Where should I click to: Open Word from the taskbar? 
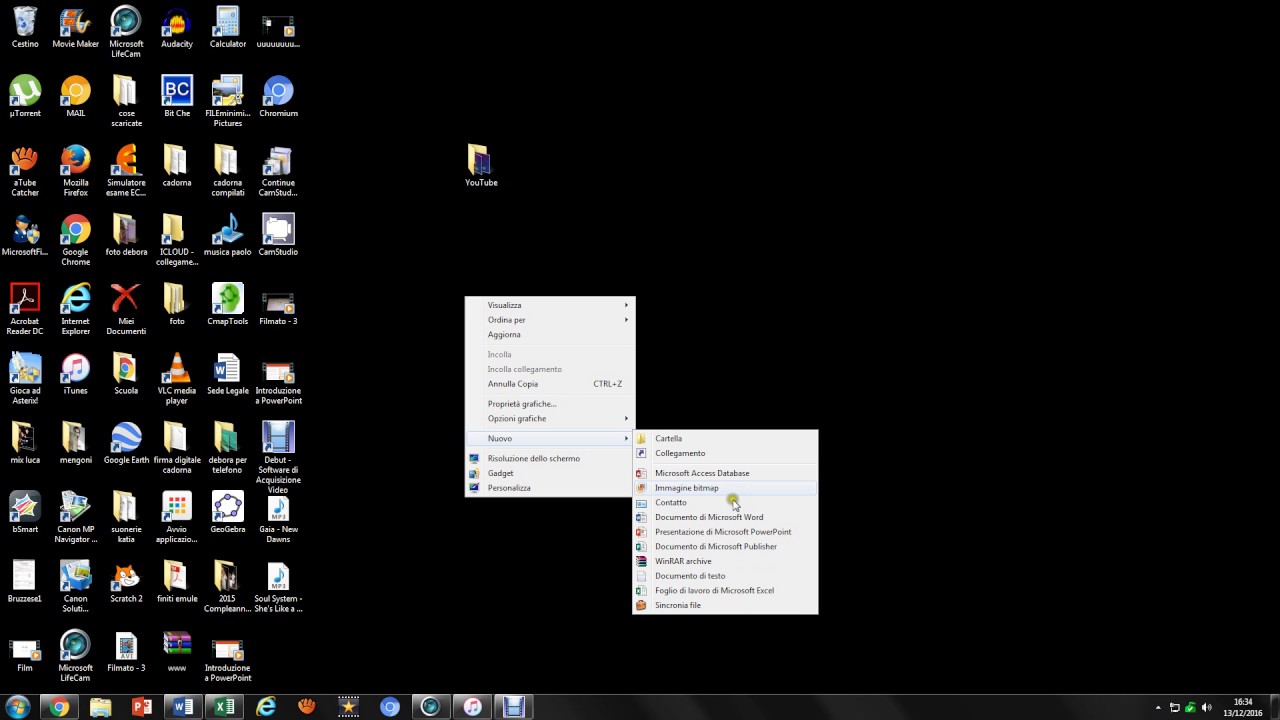[x=183, y=707]
